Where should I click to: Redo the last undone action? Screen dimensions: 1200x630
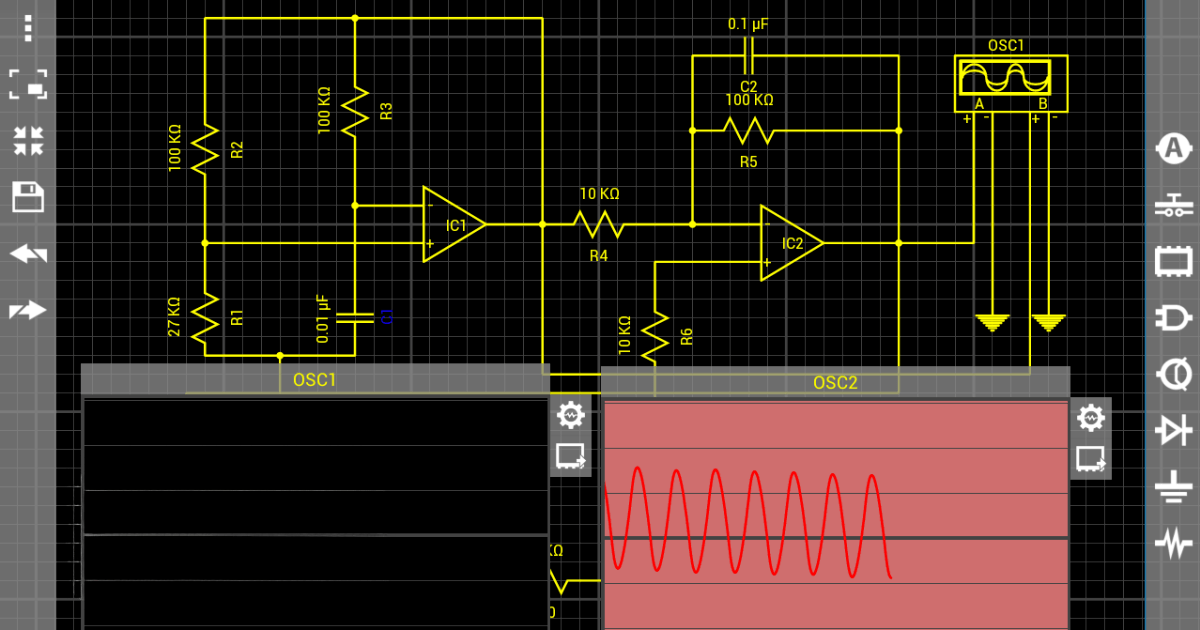pos(28,310)
